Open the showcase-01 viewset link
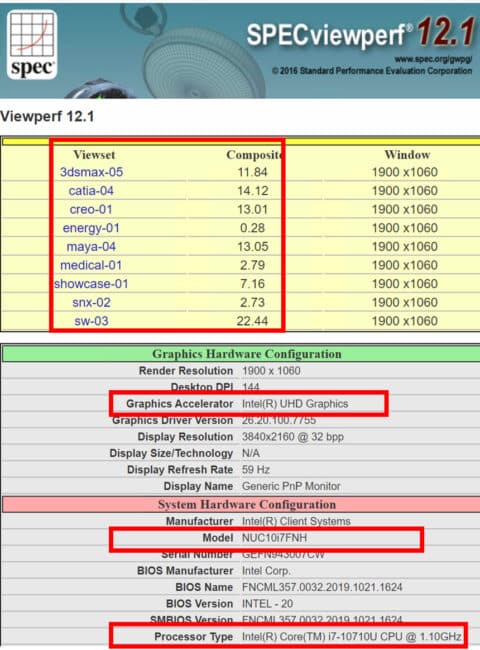480x650 pixels. (x=91, y=284)
